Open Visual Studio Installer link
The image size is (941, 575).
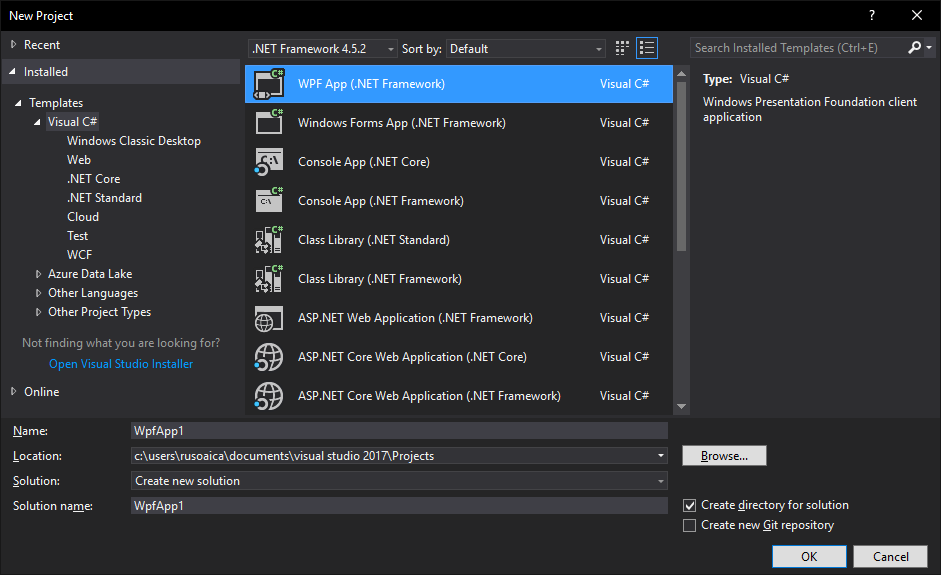121,364
